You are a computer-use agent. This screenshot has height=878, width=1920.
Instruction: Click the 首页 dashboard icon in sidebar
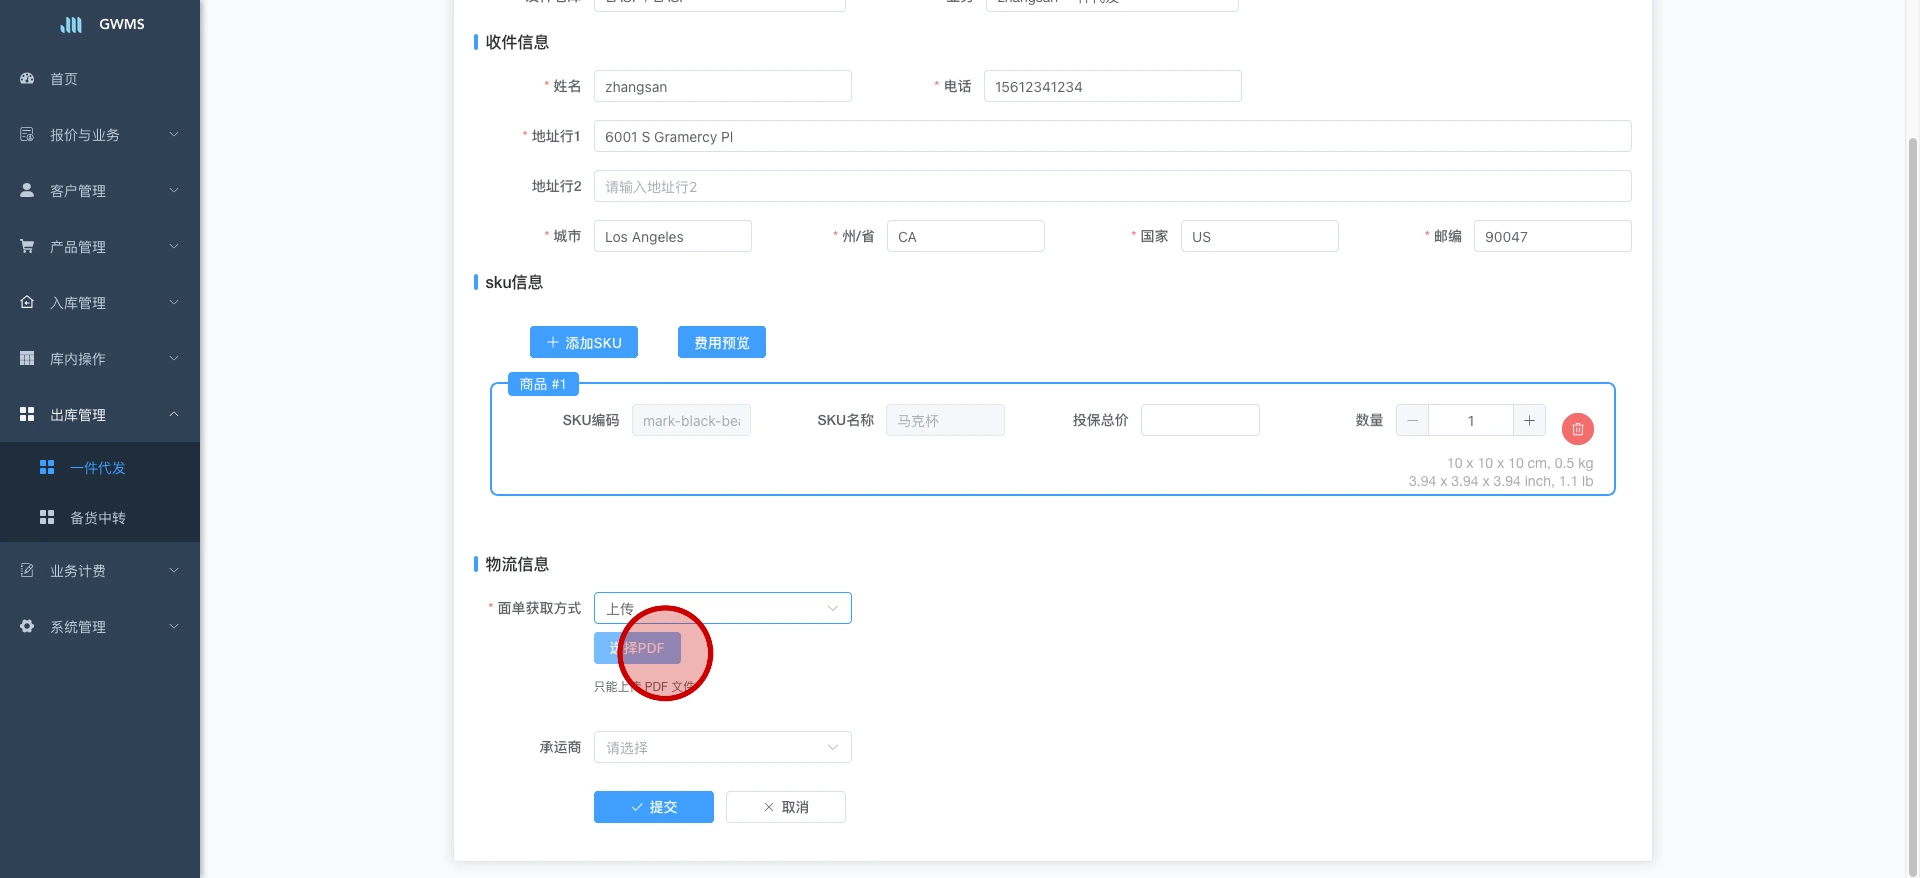coord(27,78)
